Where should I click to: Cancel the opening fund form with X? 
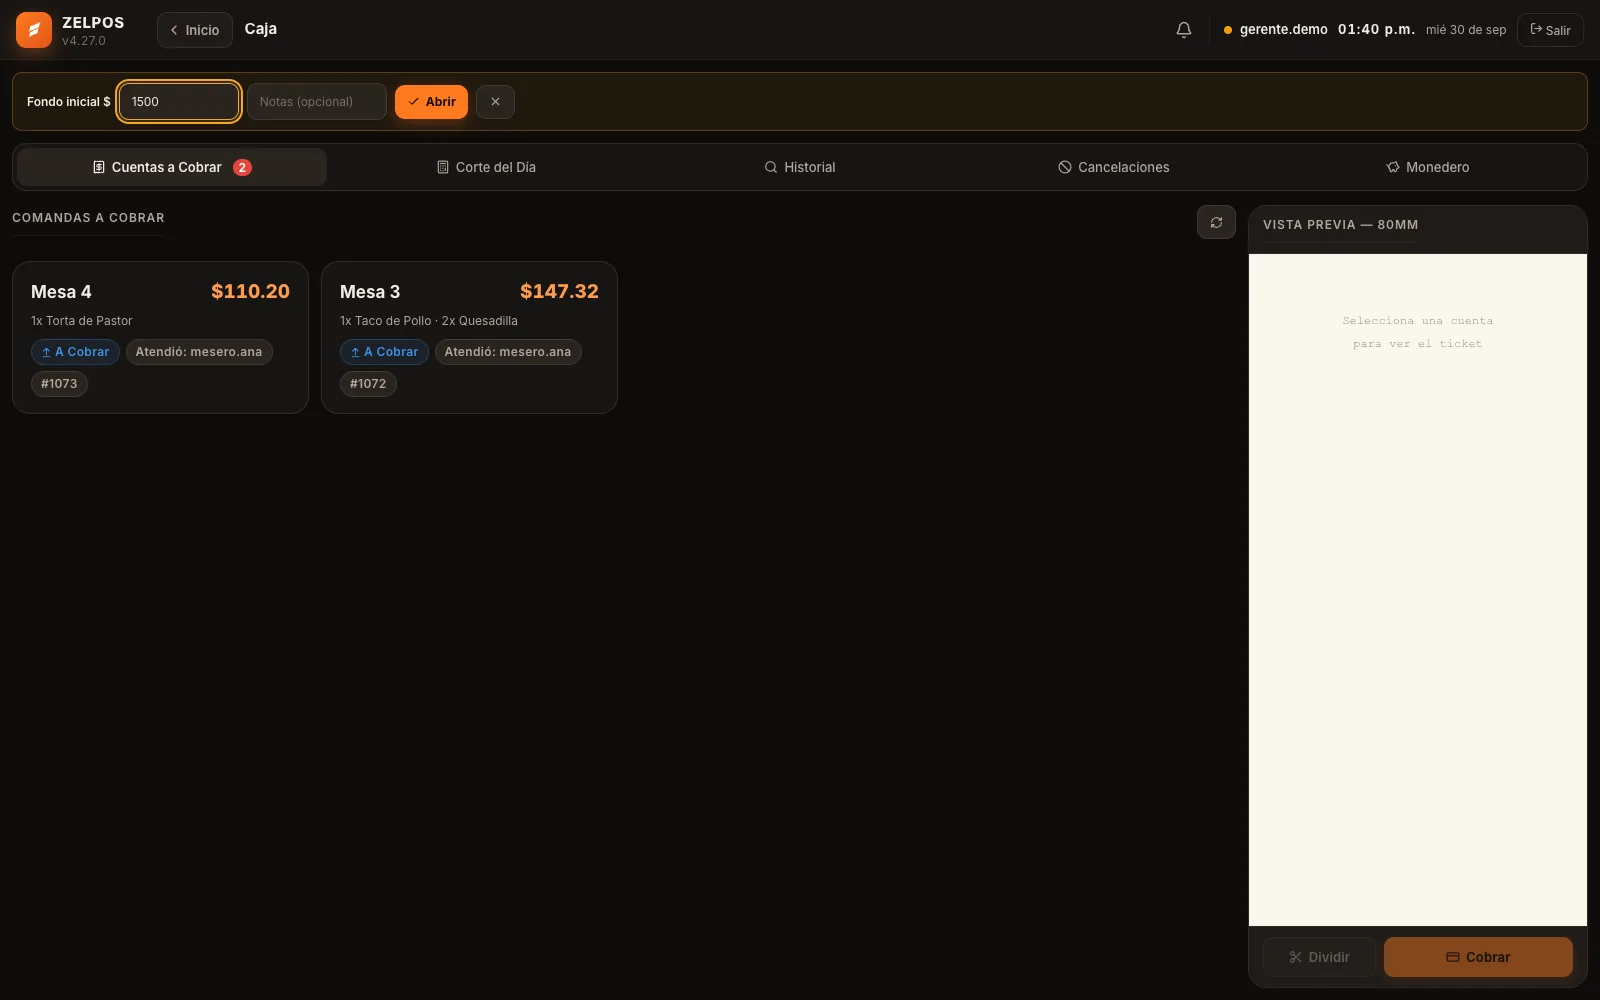pos(495,102)
